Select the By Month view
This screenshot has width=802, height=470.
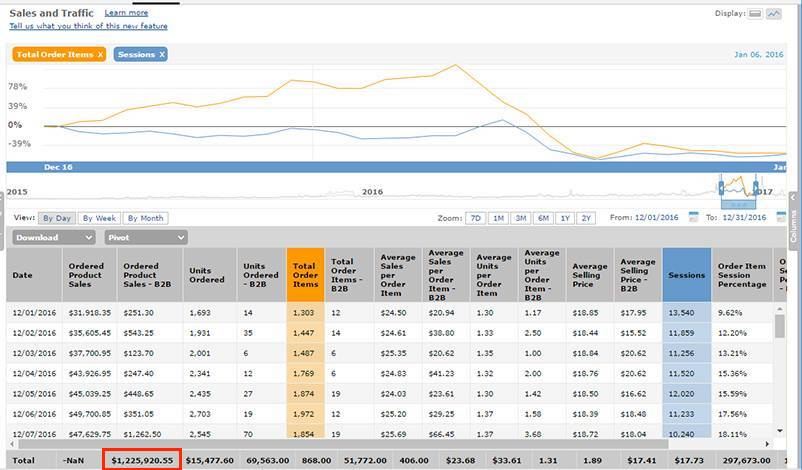(x=145, y=218)
